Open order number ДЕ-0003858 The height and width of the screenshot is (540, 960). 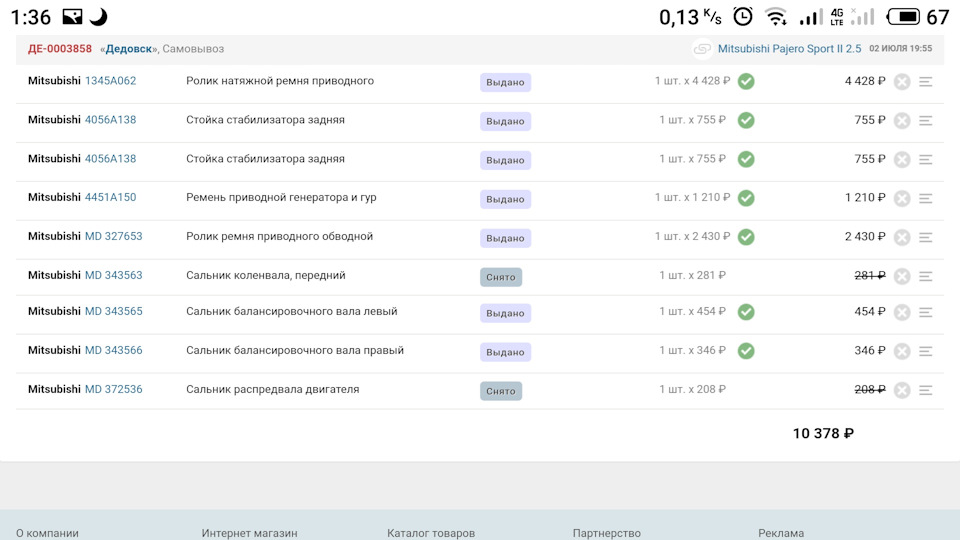pyautogui.click(x=60, y=49)
